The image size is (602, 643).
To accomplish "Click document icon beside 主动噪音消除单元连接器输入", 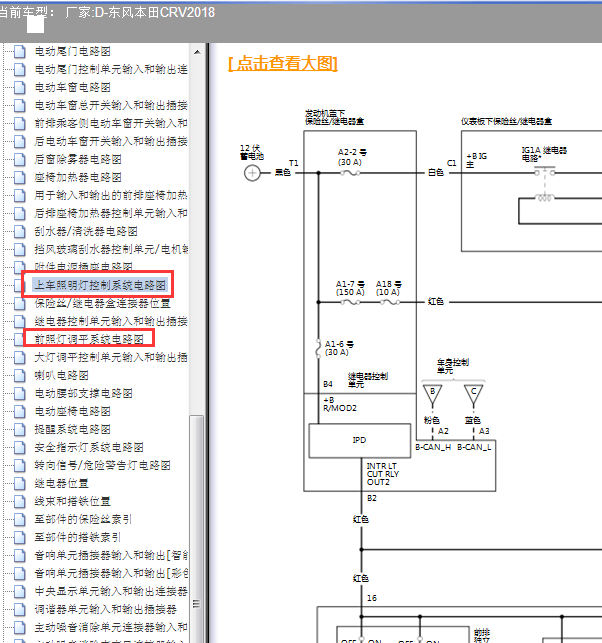I will tap(19, 627).
